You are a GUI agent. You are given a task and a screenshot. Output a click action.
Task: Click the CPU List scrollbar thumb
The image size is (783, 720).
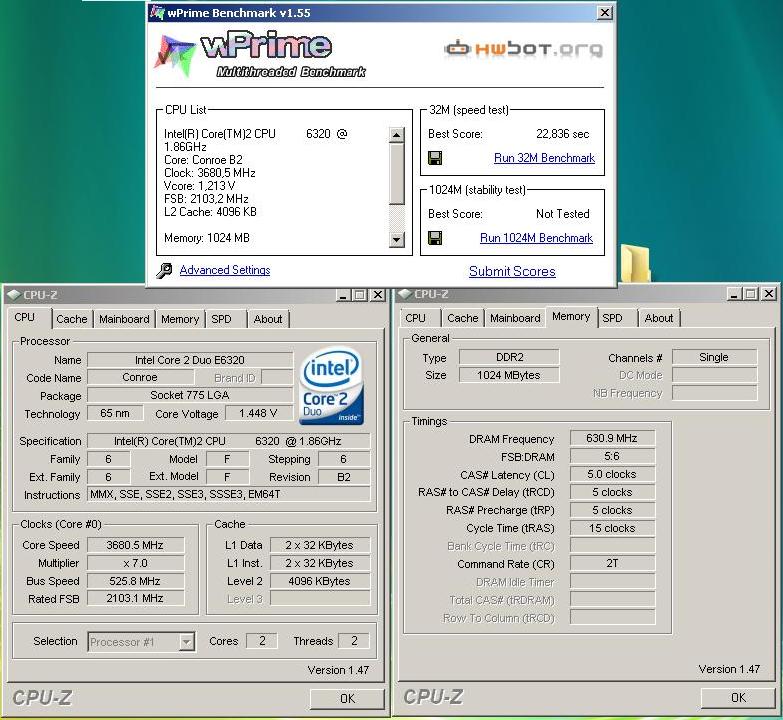click(396, 174)
